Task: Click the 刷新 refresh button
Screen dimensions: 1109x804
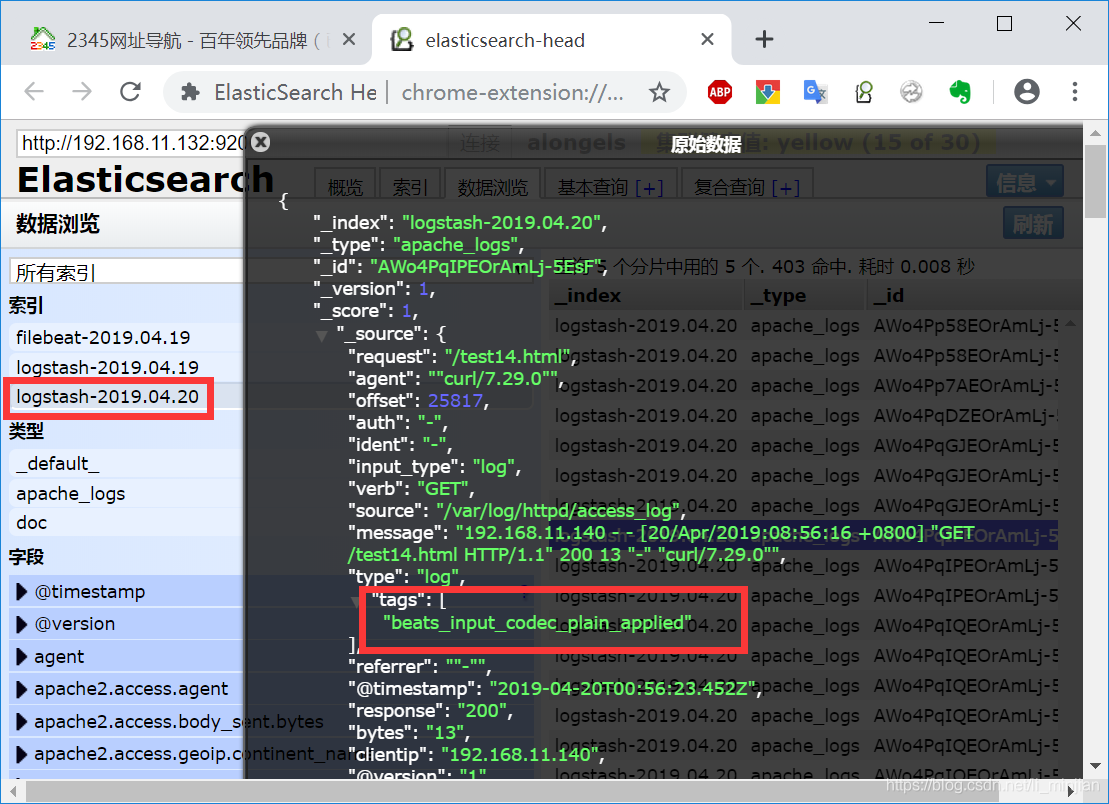Action: [x=1033, y=224]
